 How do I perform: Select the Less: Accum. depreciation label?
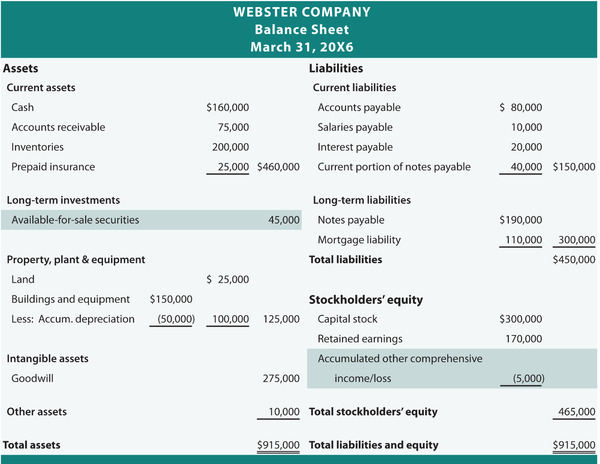coord(73,319)
